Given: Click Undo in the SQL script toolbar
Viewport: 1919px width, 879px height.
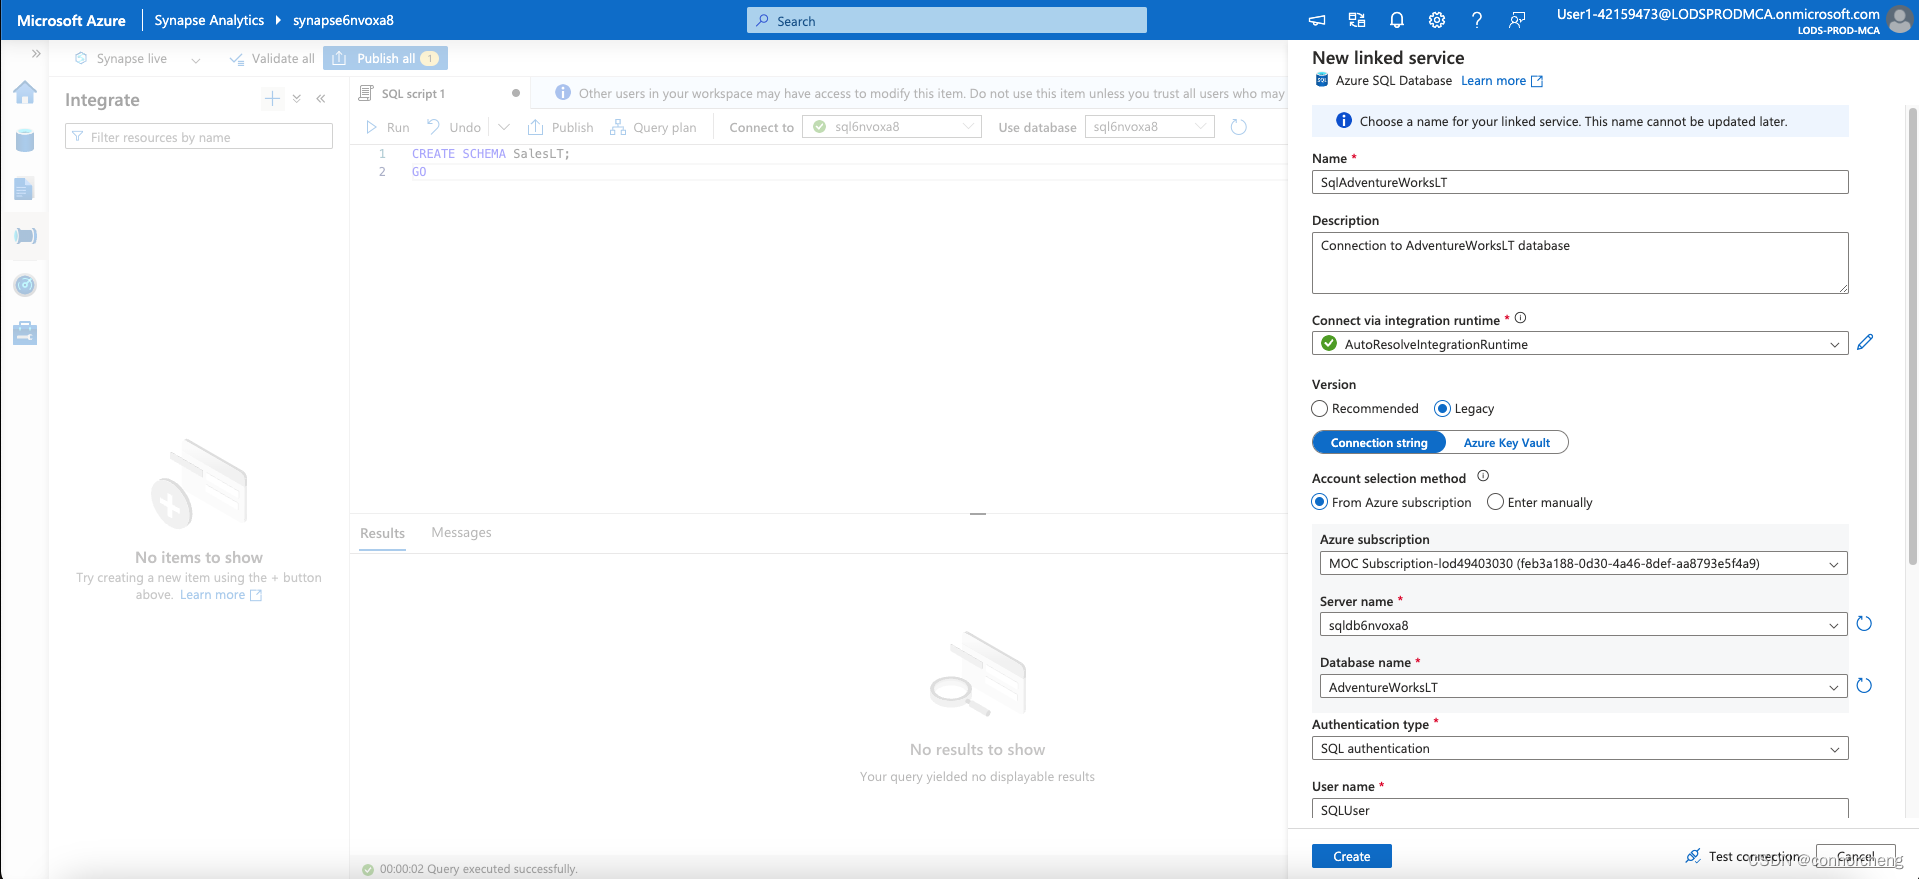Looking at the screenshot, I should pyautogui.click(x=454, y=127).
